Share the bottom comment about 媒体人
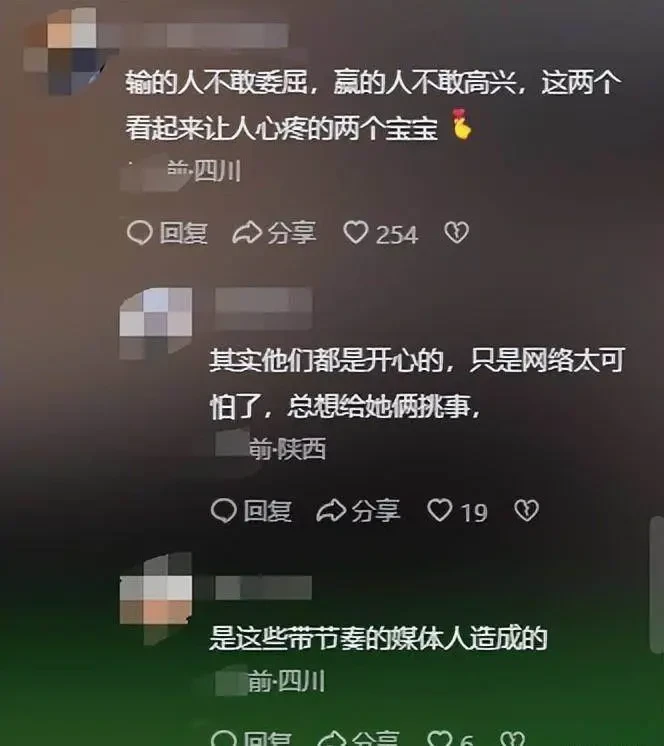This screenshot has height=746, width=664. (358, 738)
